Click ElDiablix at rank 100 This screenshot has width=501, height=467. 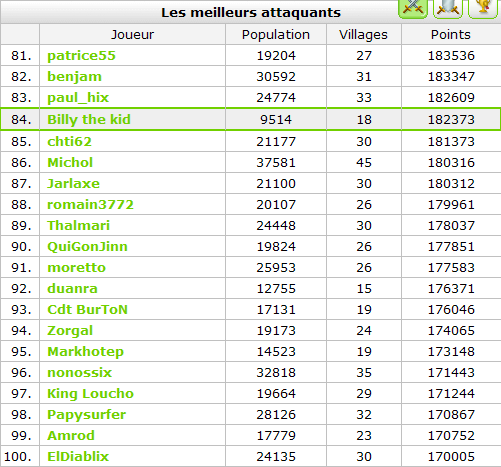click(x=78, y=456)
